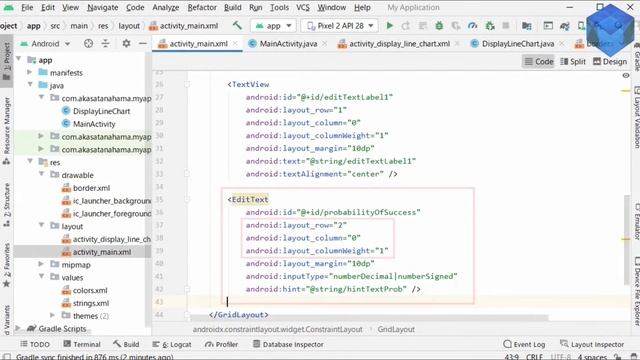Open the Layout Inspector
This screenshot has height=360, width=640.
[592, 344]
